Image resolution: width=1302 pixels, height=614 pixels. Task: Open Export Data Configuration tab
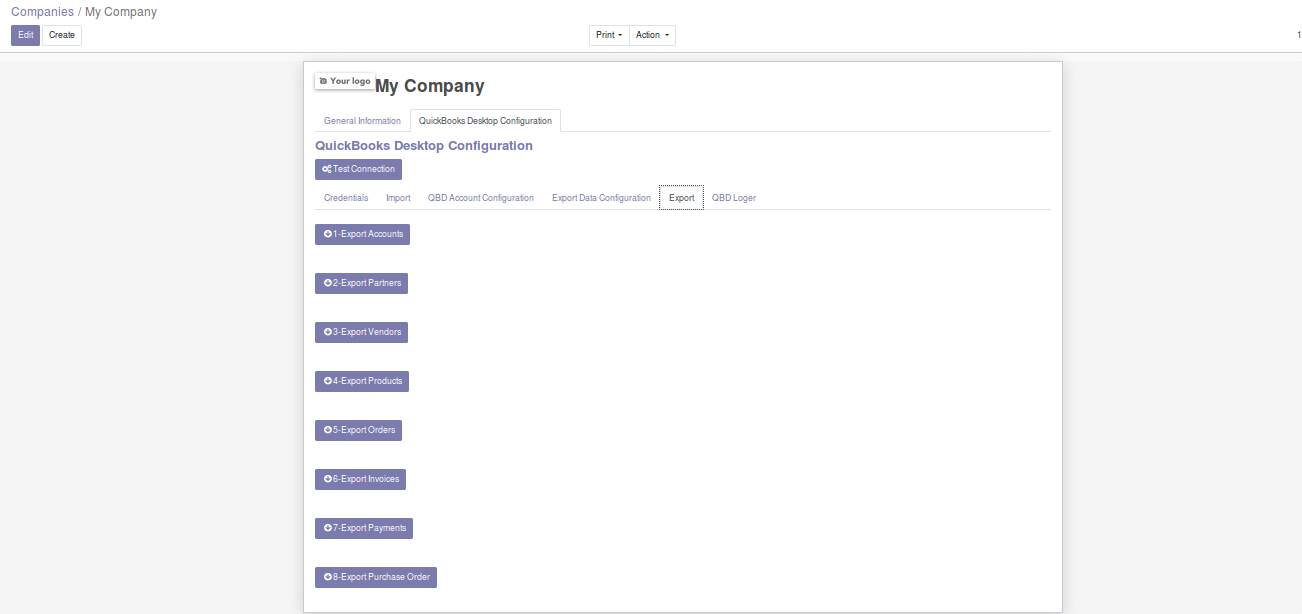(601, 198)
